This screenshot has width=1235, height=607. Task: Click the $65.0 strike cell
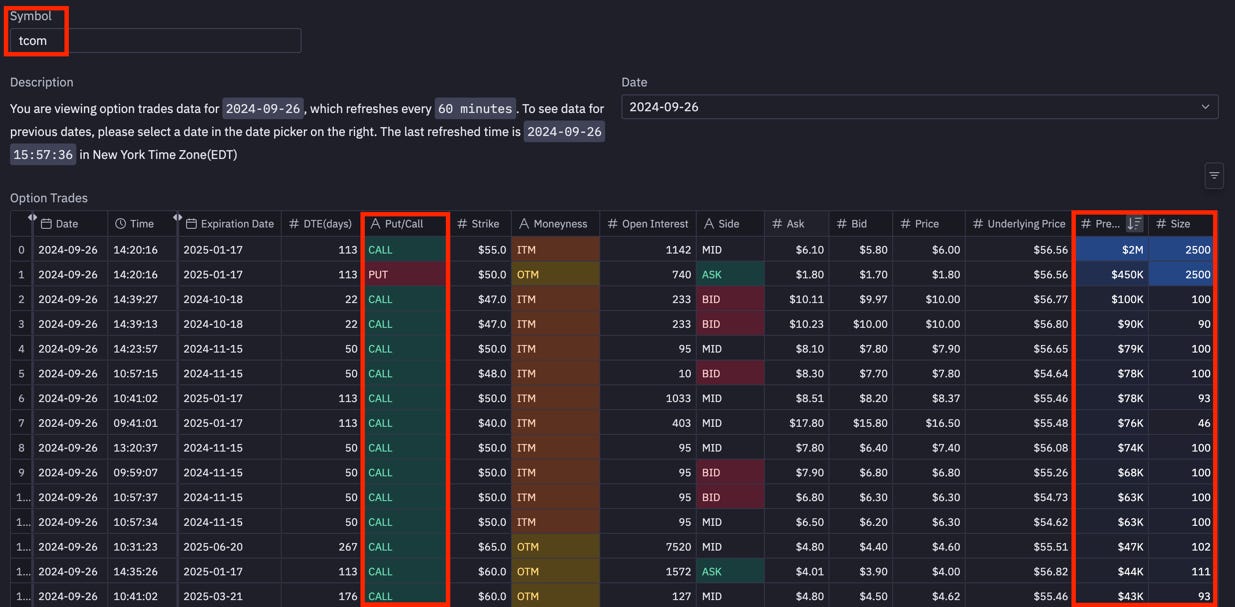click(x=480, y=547)
